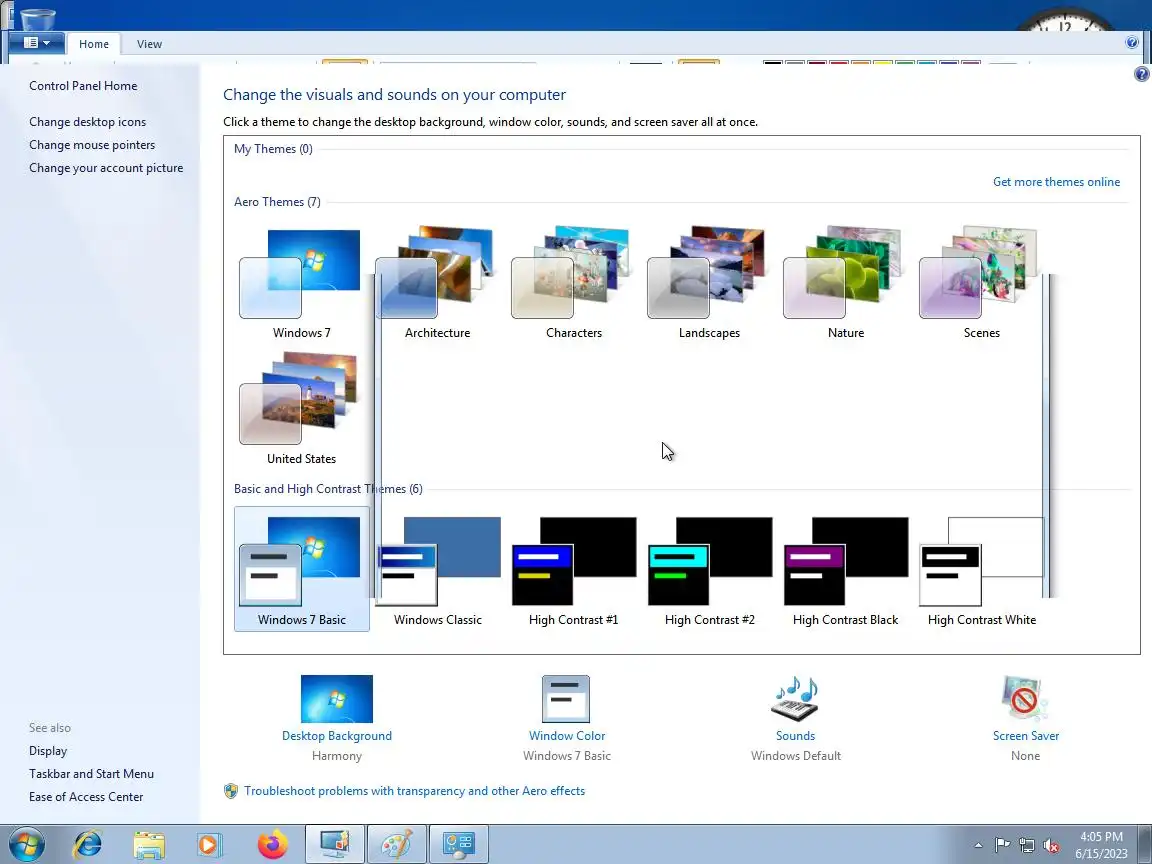Click the Desktop Background link text
Viewport: 1152px width, 864px height.
click(x=336, y=735)
